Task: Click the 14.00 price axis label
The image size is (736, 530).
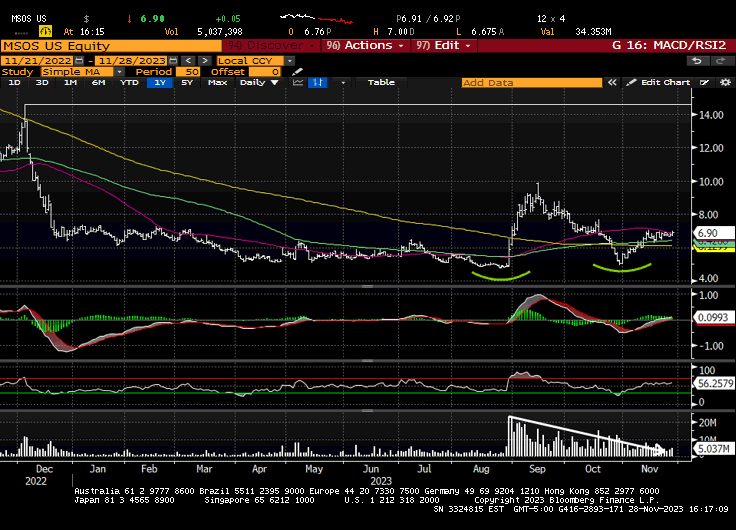Action: coord(711,115)
